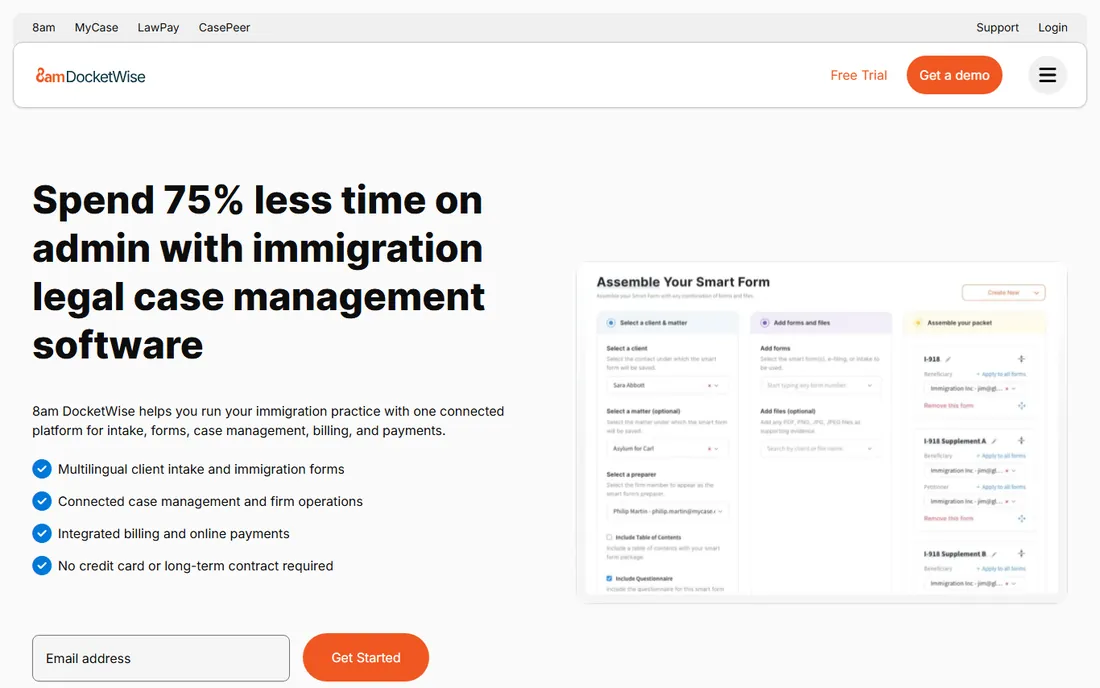
Task: Click the Get a demo button
Action: pyautogui.click(x=954, y=75)
